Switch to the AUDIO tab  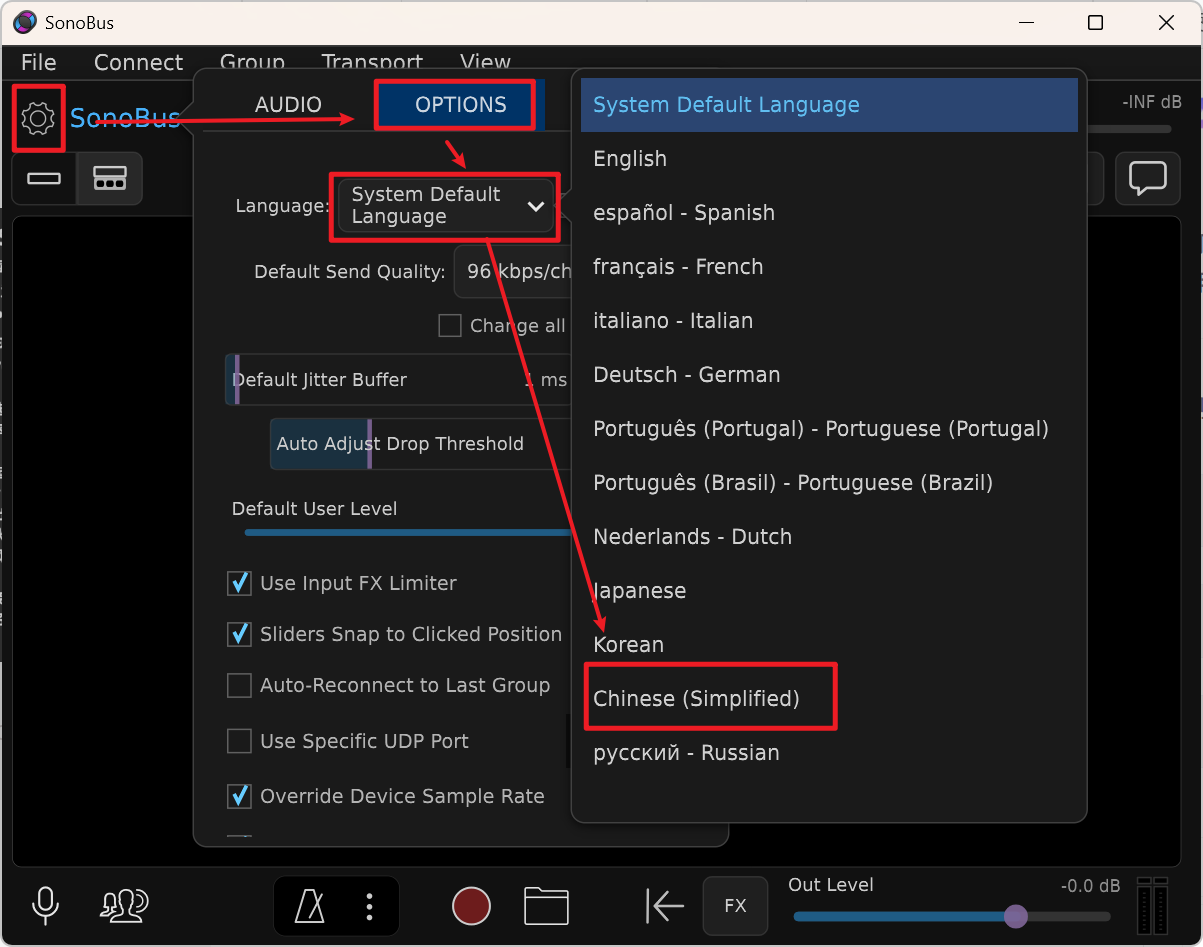click(x=288, y=105)
